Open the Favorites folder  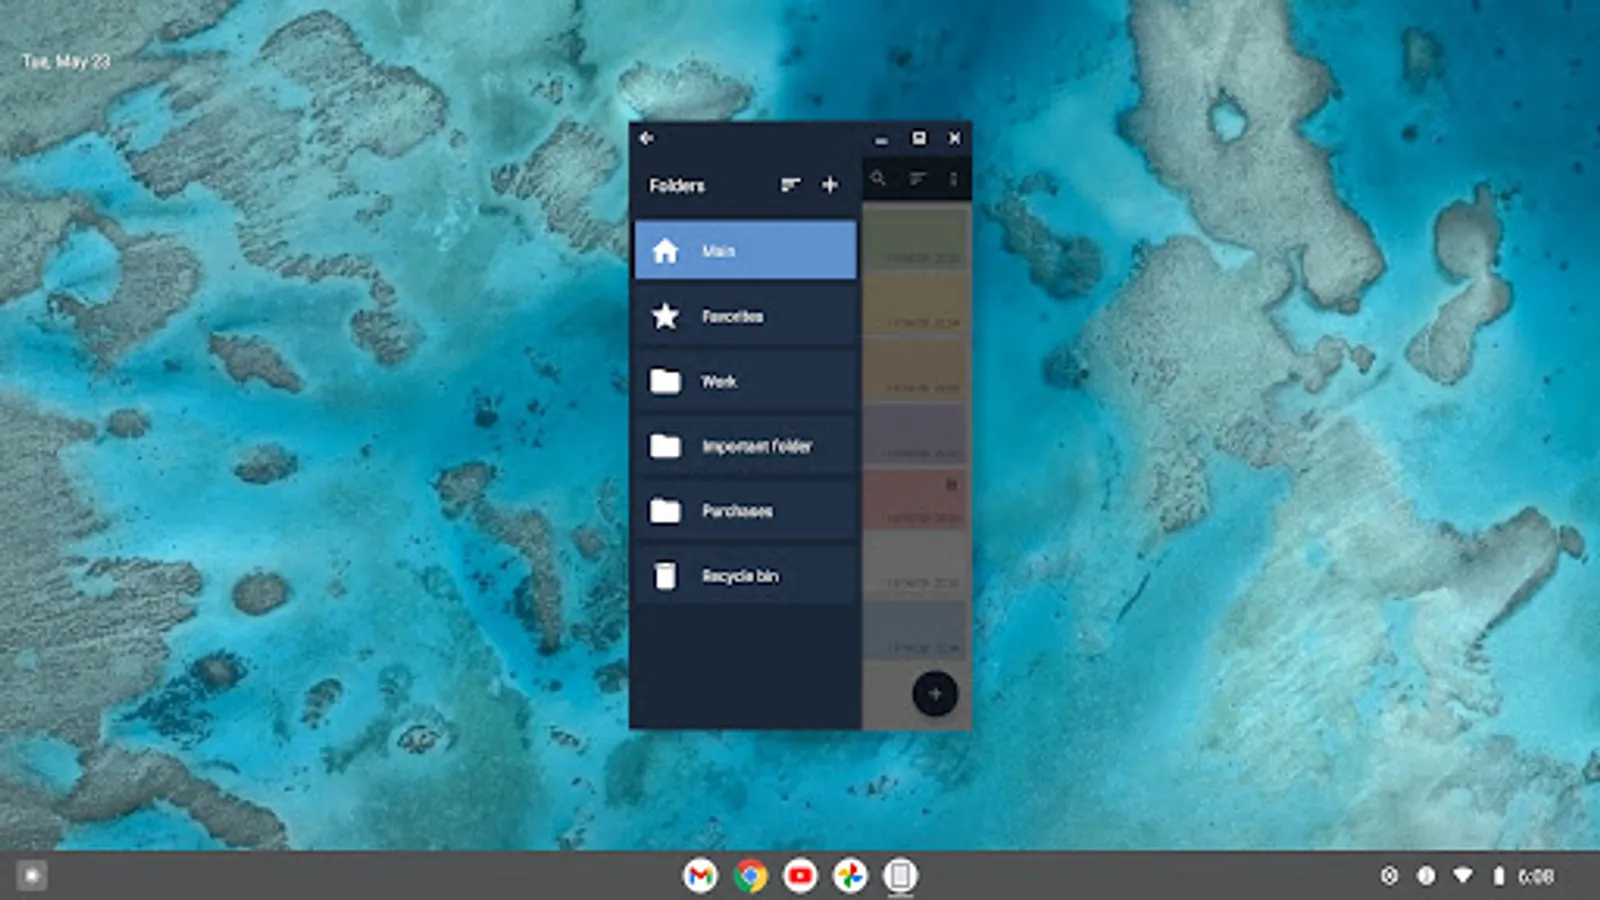coord(745,316)
